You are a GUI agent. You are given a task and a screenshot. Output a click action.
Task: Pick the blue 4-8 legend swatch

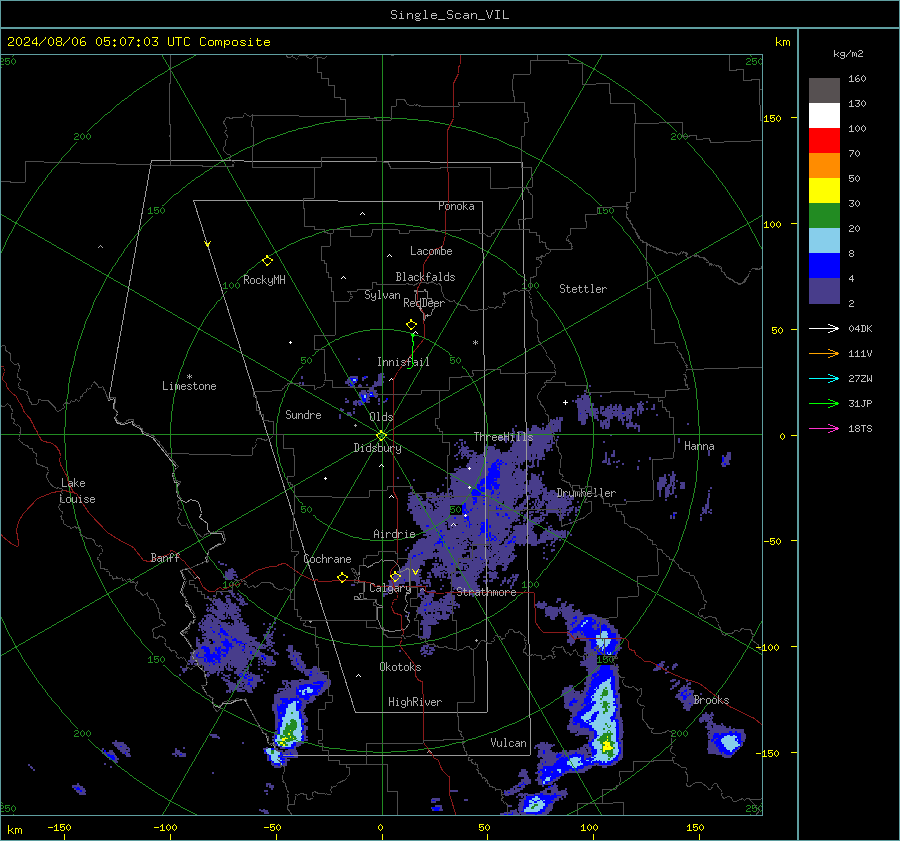coord(824,265)
